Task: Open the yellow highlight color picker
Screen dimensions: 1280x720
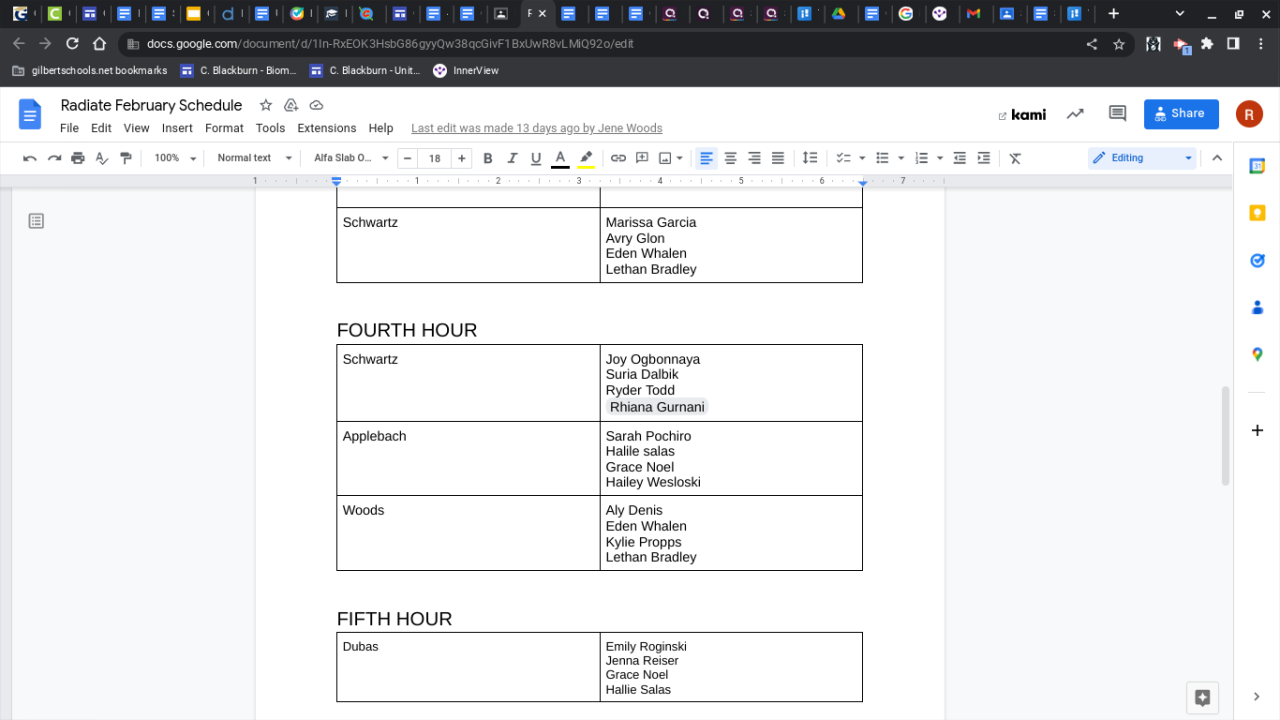Action: point(586,158)
